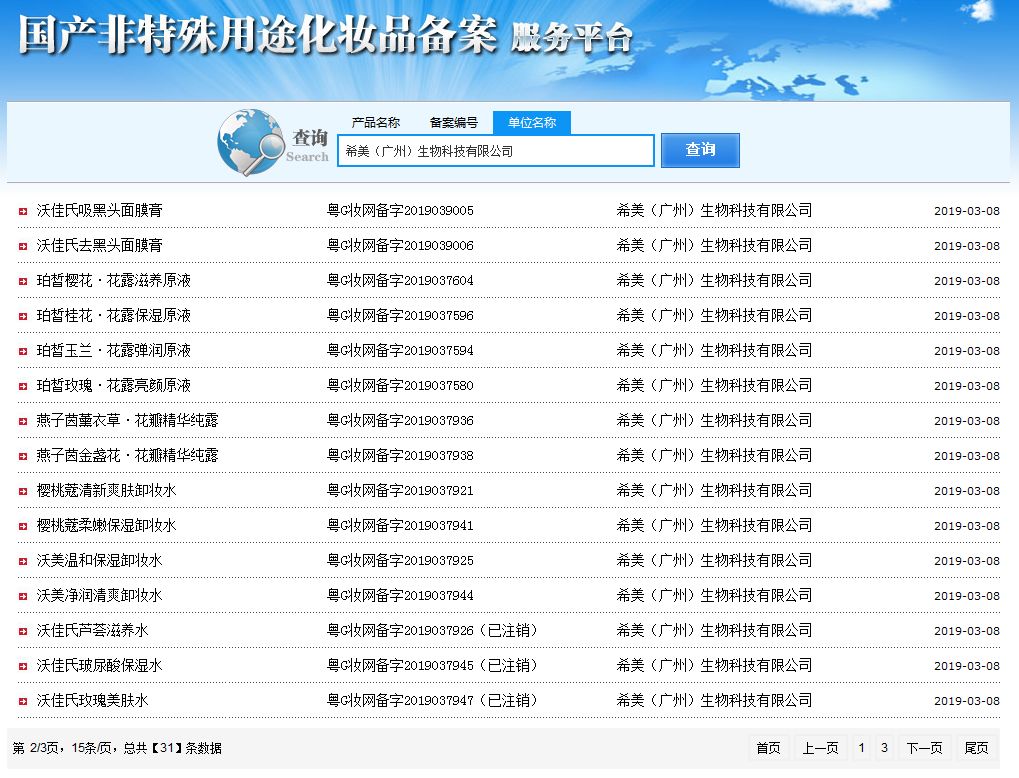Click red arrow icon beside 沃佳氏吸黑头面膜膏
1019x778 pixels.
coord(23,211)
